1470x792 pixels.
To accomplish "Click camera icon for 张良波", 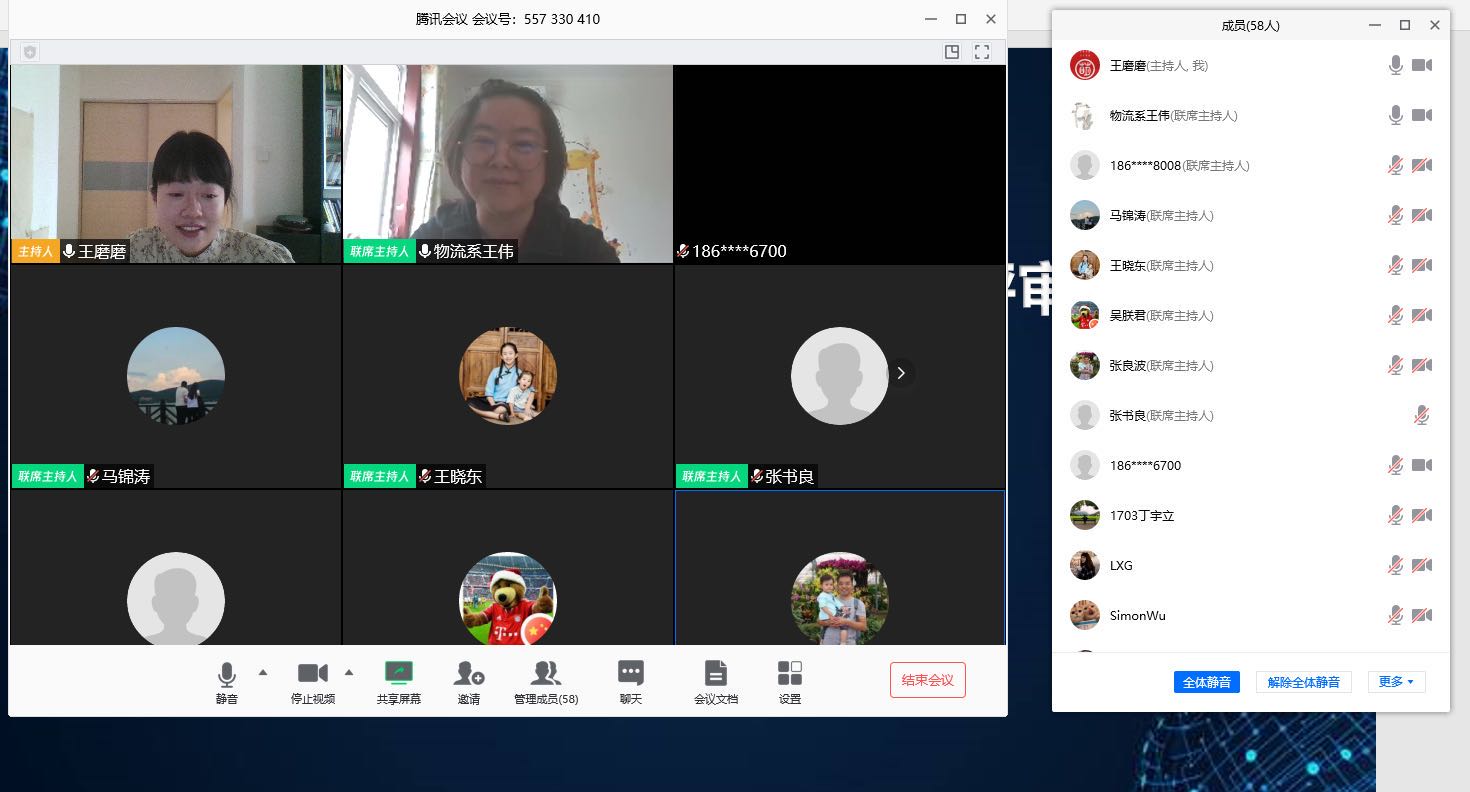I will 1422,365.
